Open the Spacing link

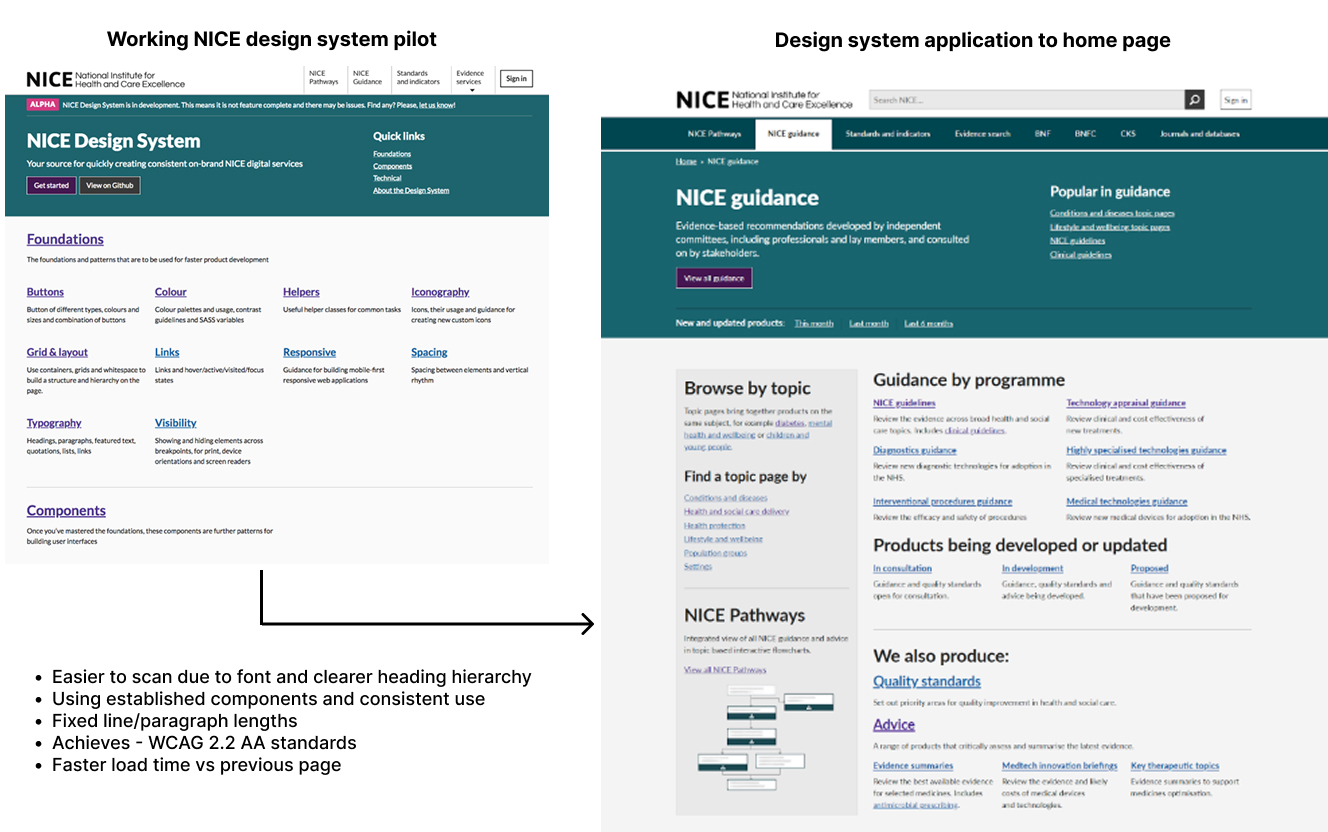429,352
